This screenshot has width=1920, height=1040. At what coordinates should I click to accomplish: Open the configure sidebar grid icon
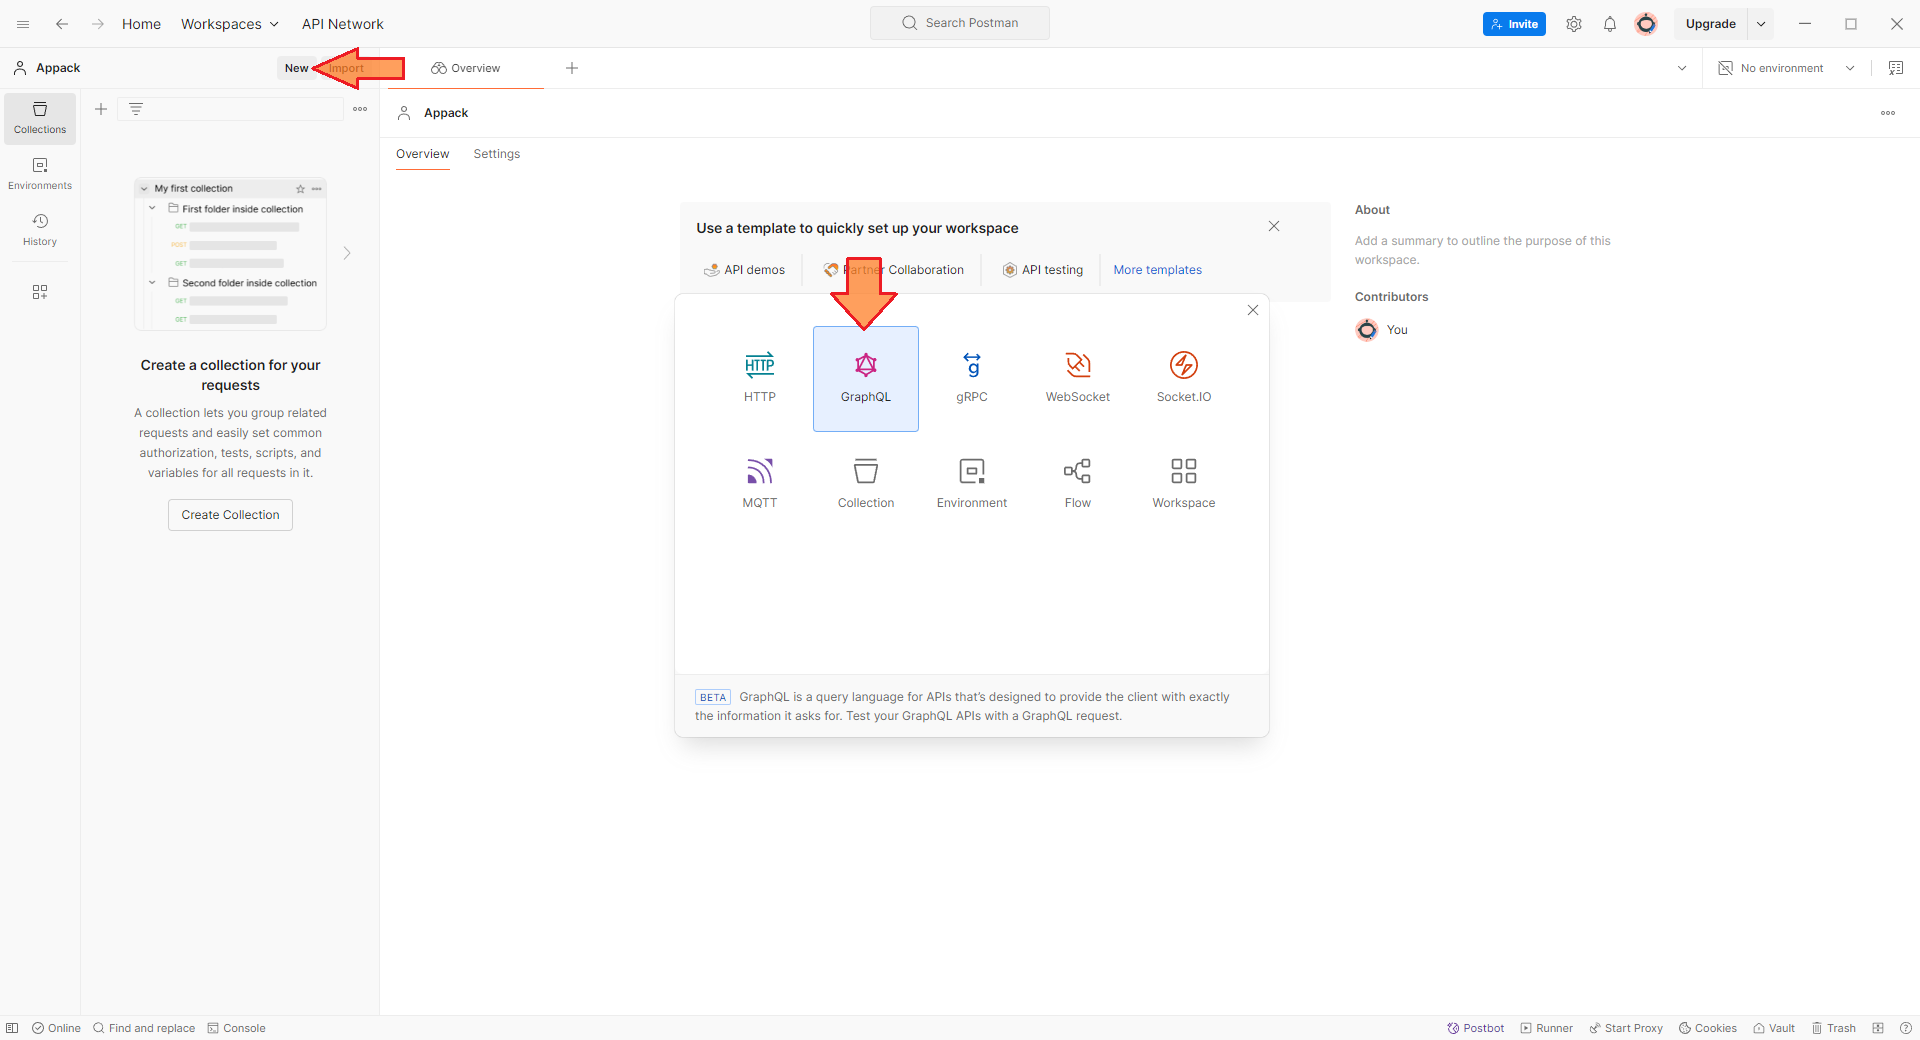(x=40, y=292)
